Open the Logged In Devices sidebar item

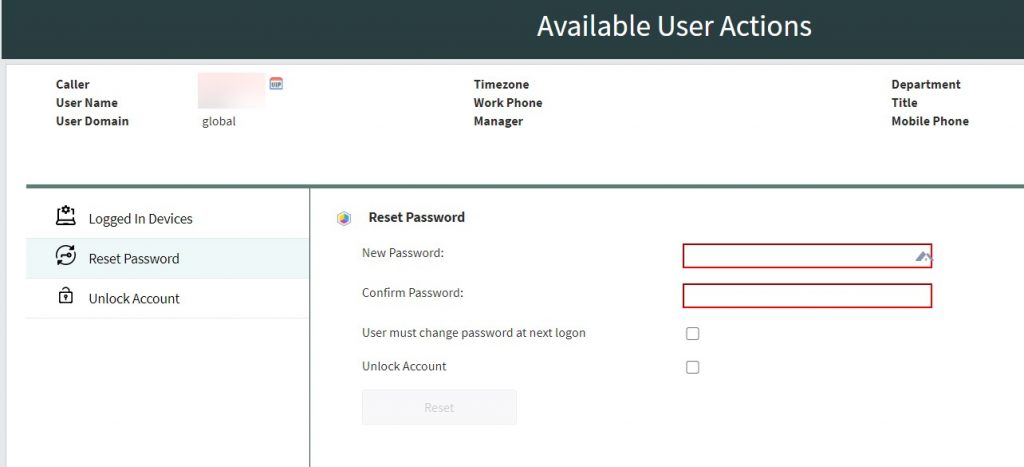[x=167, y=219]
